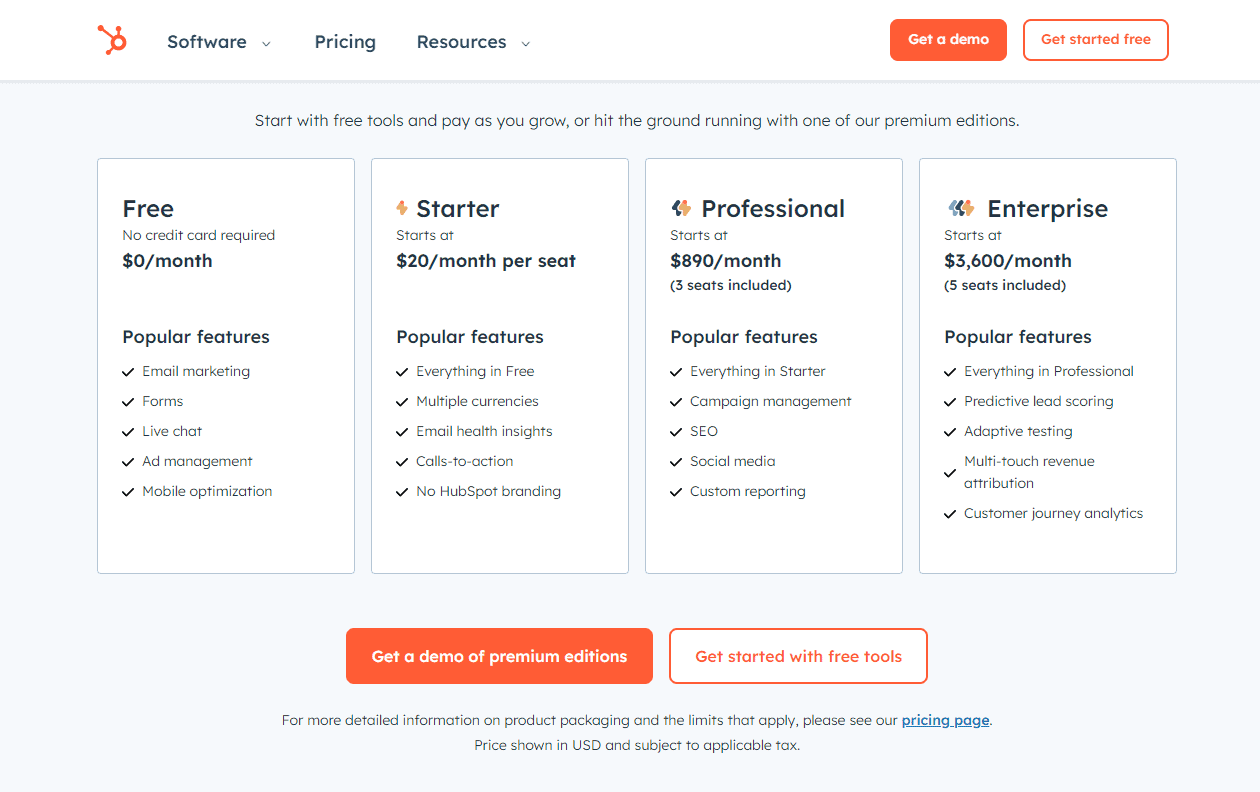The image size is (1260, 792).
Task: Open the Pricing nav item
Action: coord(345,42)
